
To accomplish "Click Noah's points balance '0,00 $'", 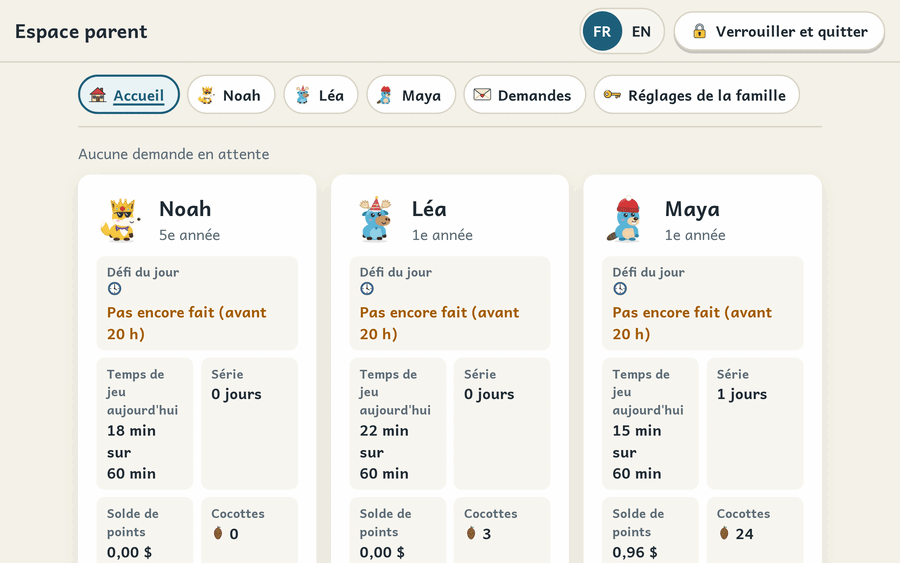I will pos(129,553).
